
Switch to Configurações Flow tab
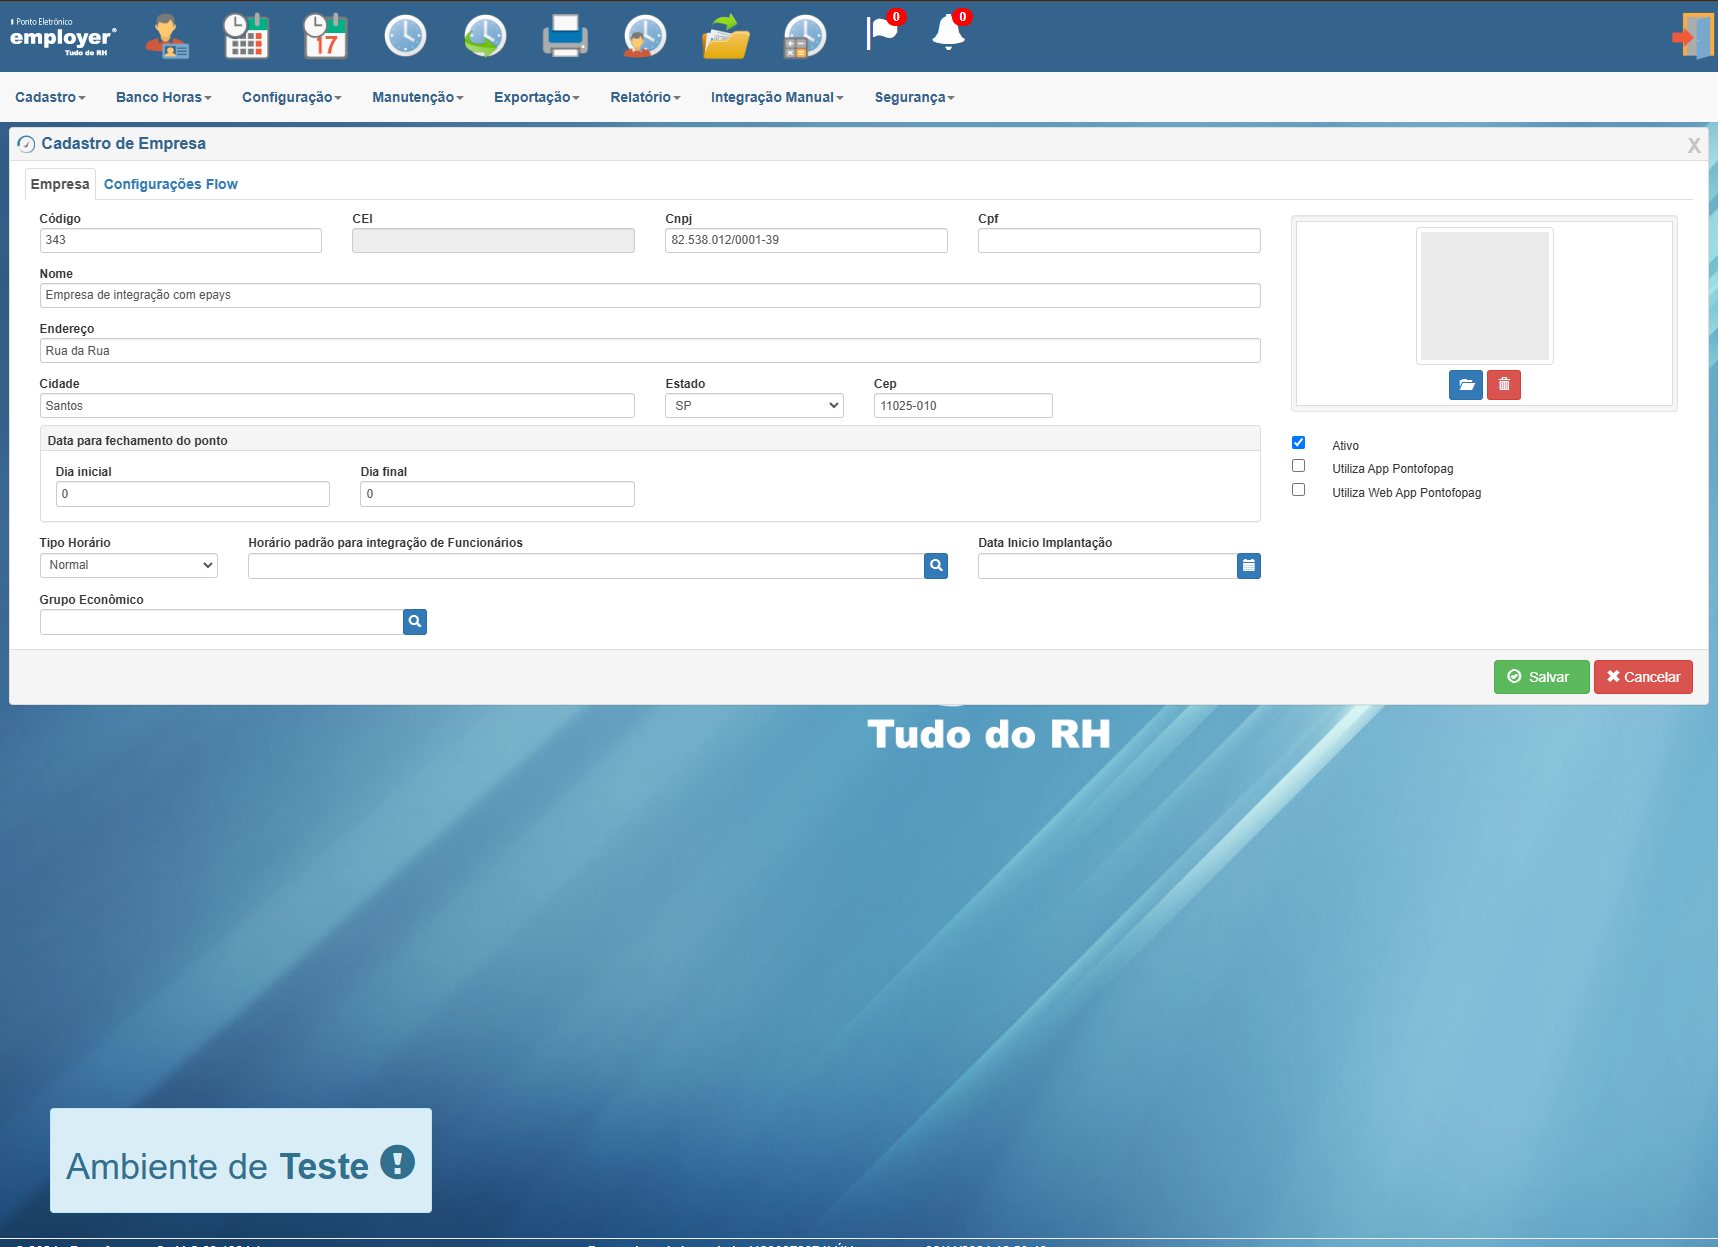point(170,184)
